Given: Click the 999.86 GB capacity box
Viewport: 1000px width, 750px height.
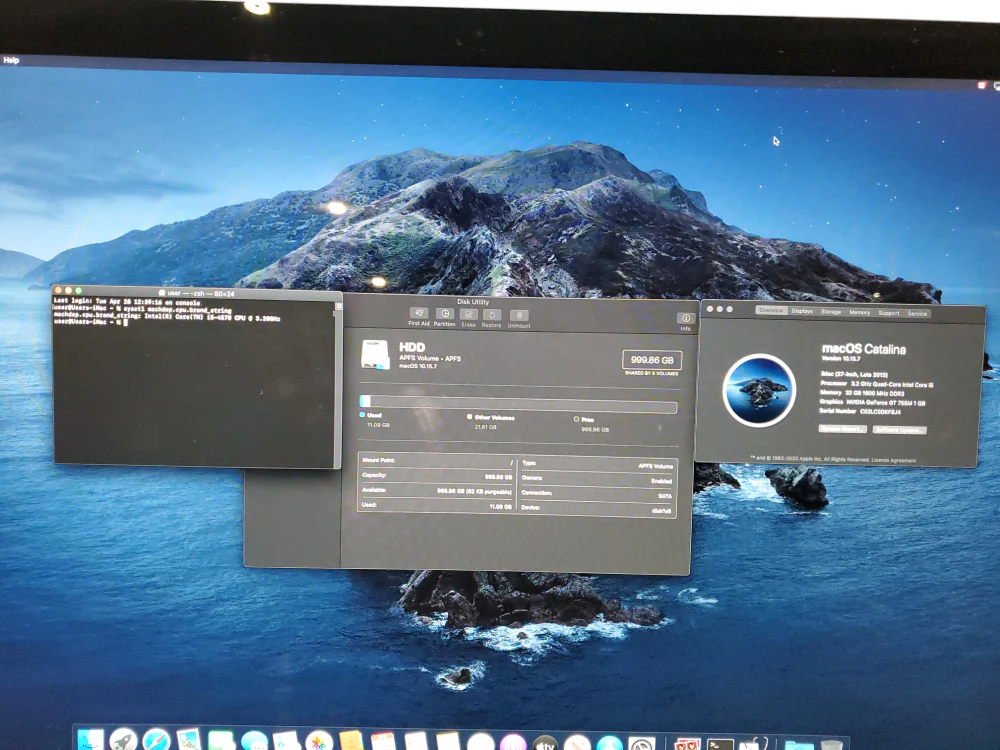Looking at the screenshot, I should click(x=652, y=360).
